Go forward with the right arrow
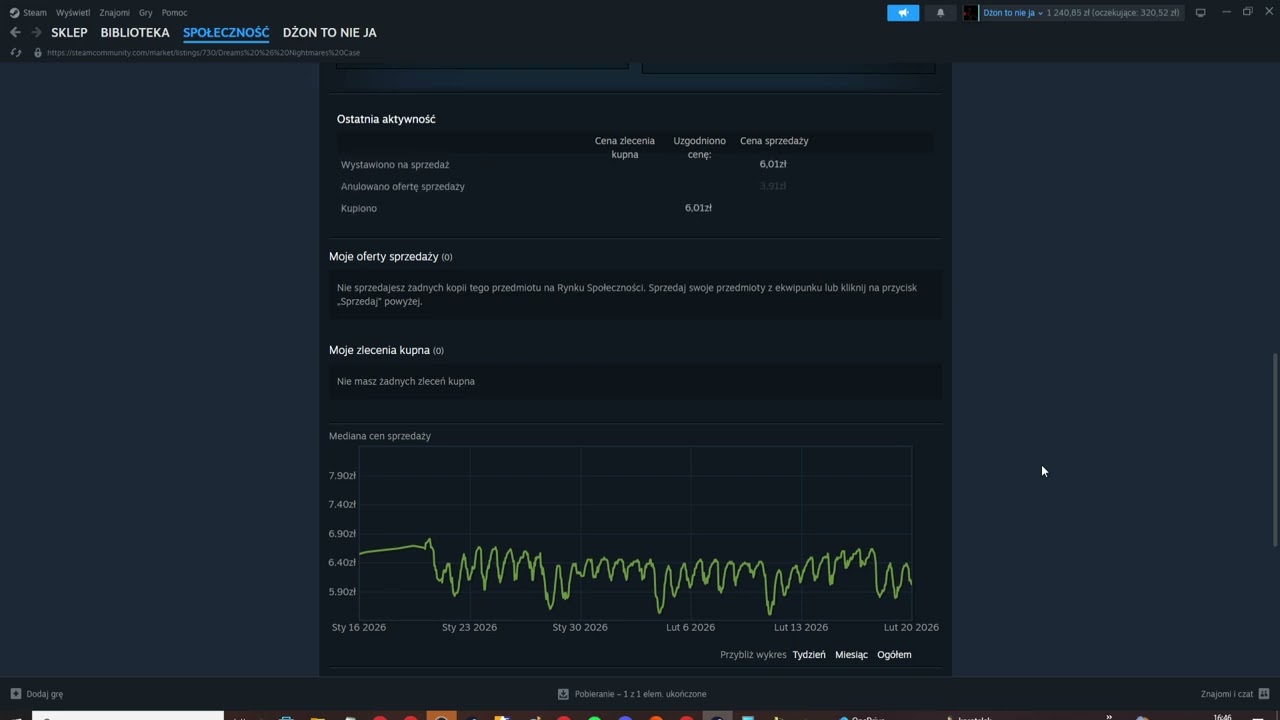Image resolution: width=1280 pixels, height=720 pixels. (x=36, y=32)
